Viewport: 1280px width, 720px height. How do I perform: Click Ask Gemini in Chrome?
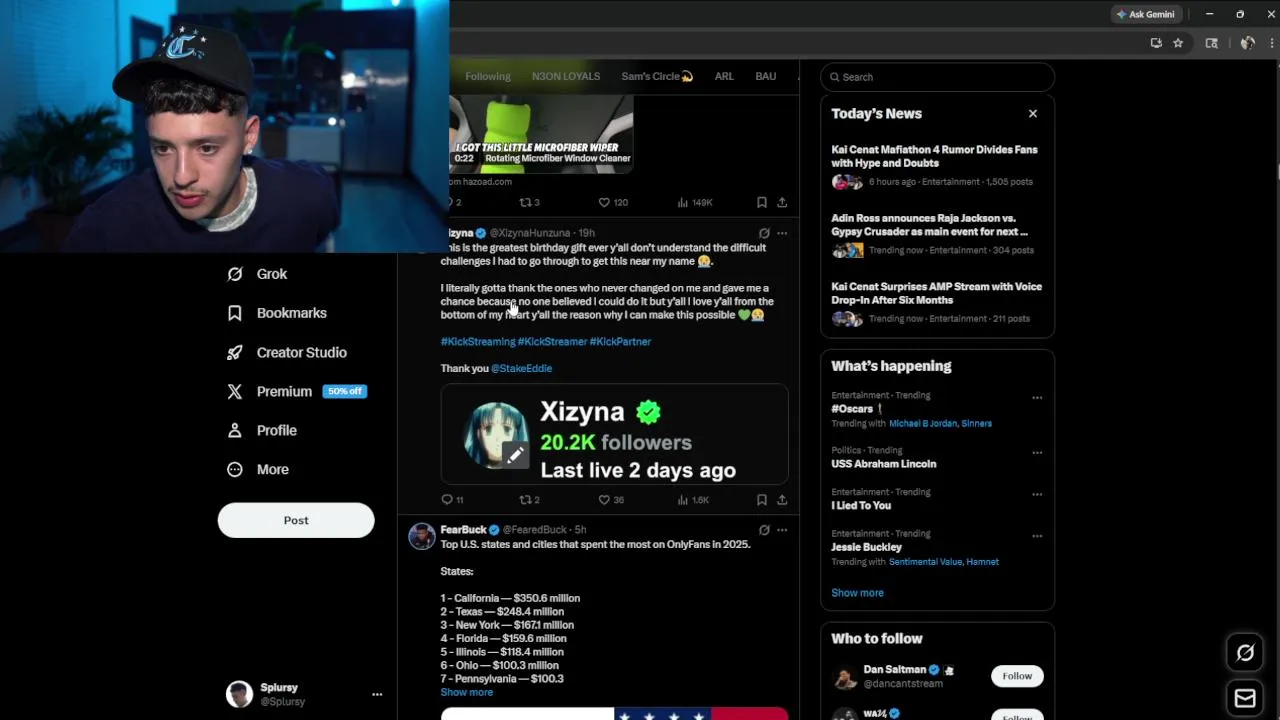1145,14
